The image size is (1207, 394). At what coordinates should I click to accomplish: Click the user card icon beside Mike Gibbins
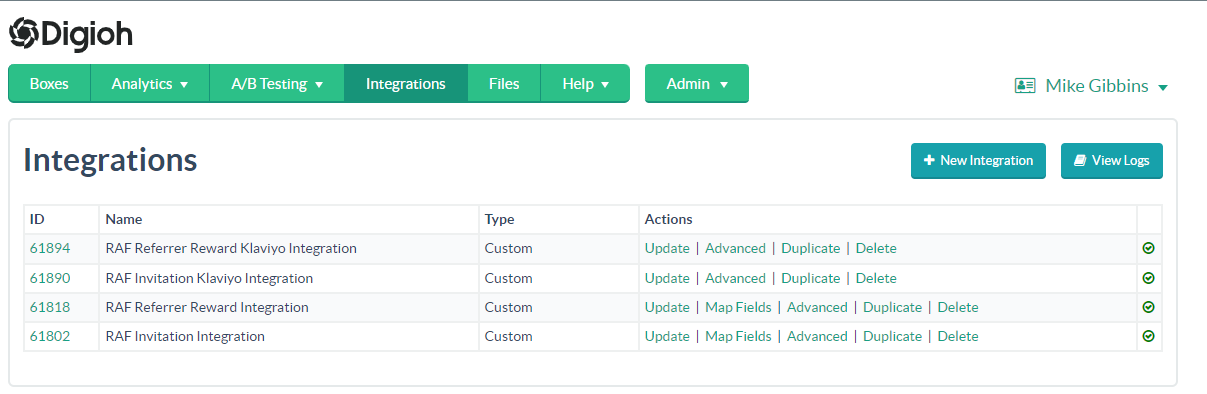point(1025,86)
